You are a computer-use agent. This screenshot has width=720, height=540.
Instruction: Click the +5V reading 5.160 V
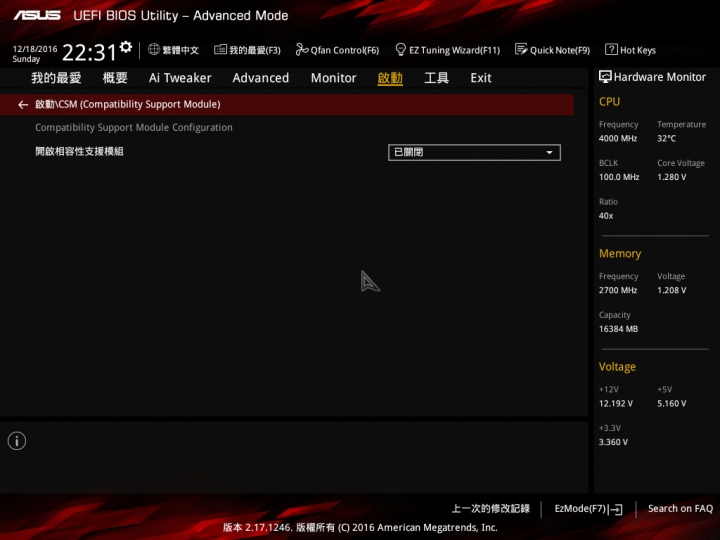pos(672,404)
